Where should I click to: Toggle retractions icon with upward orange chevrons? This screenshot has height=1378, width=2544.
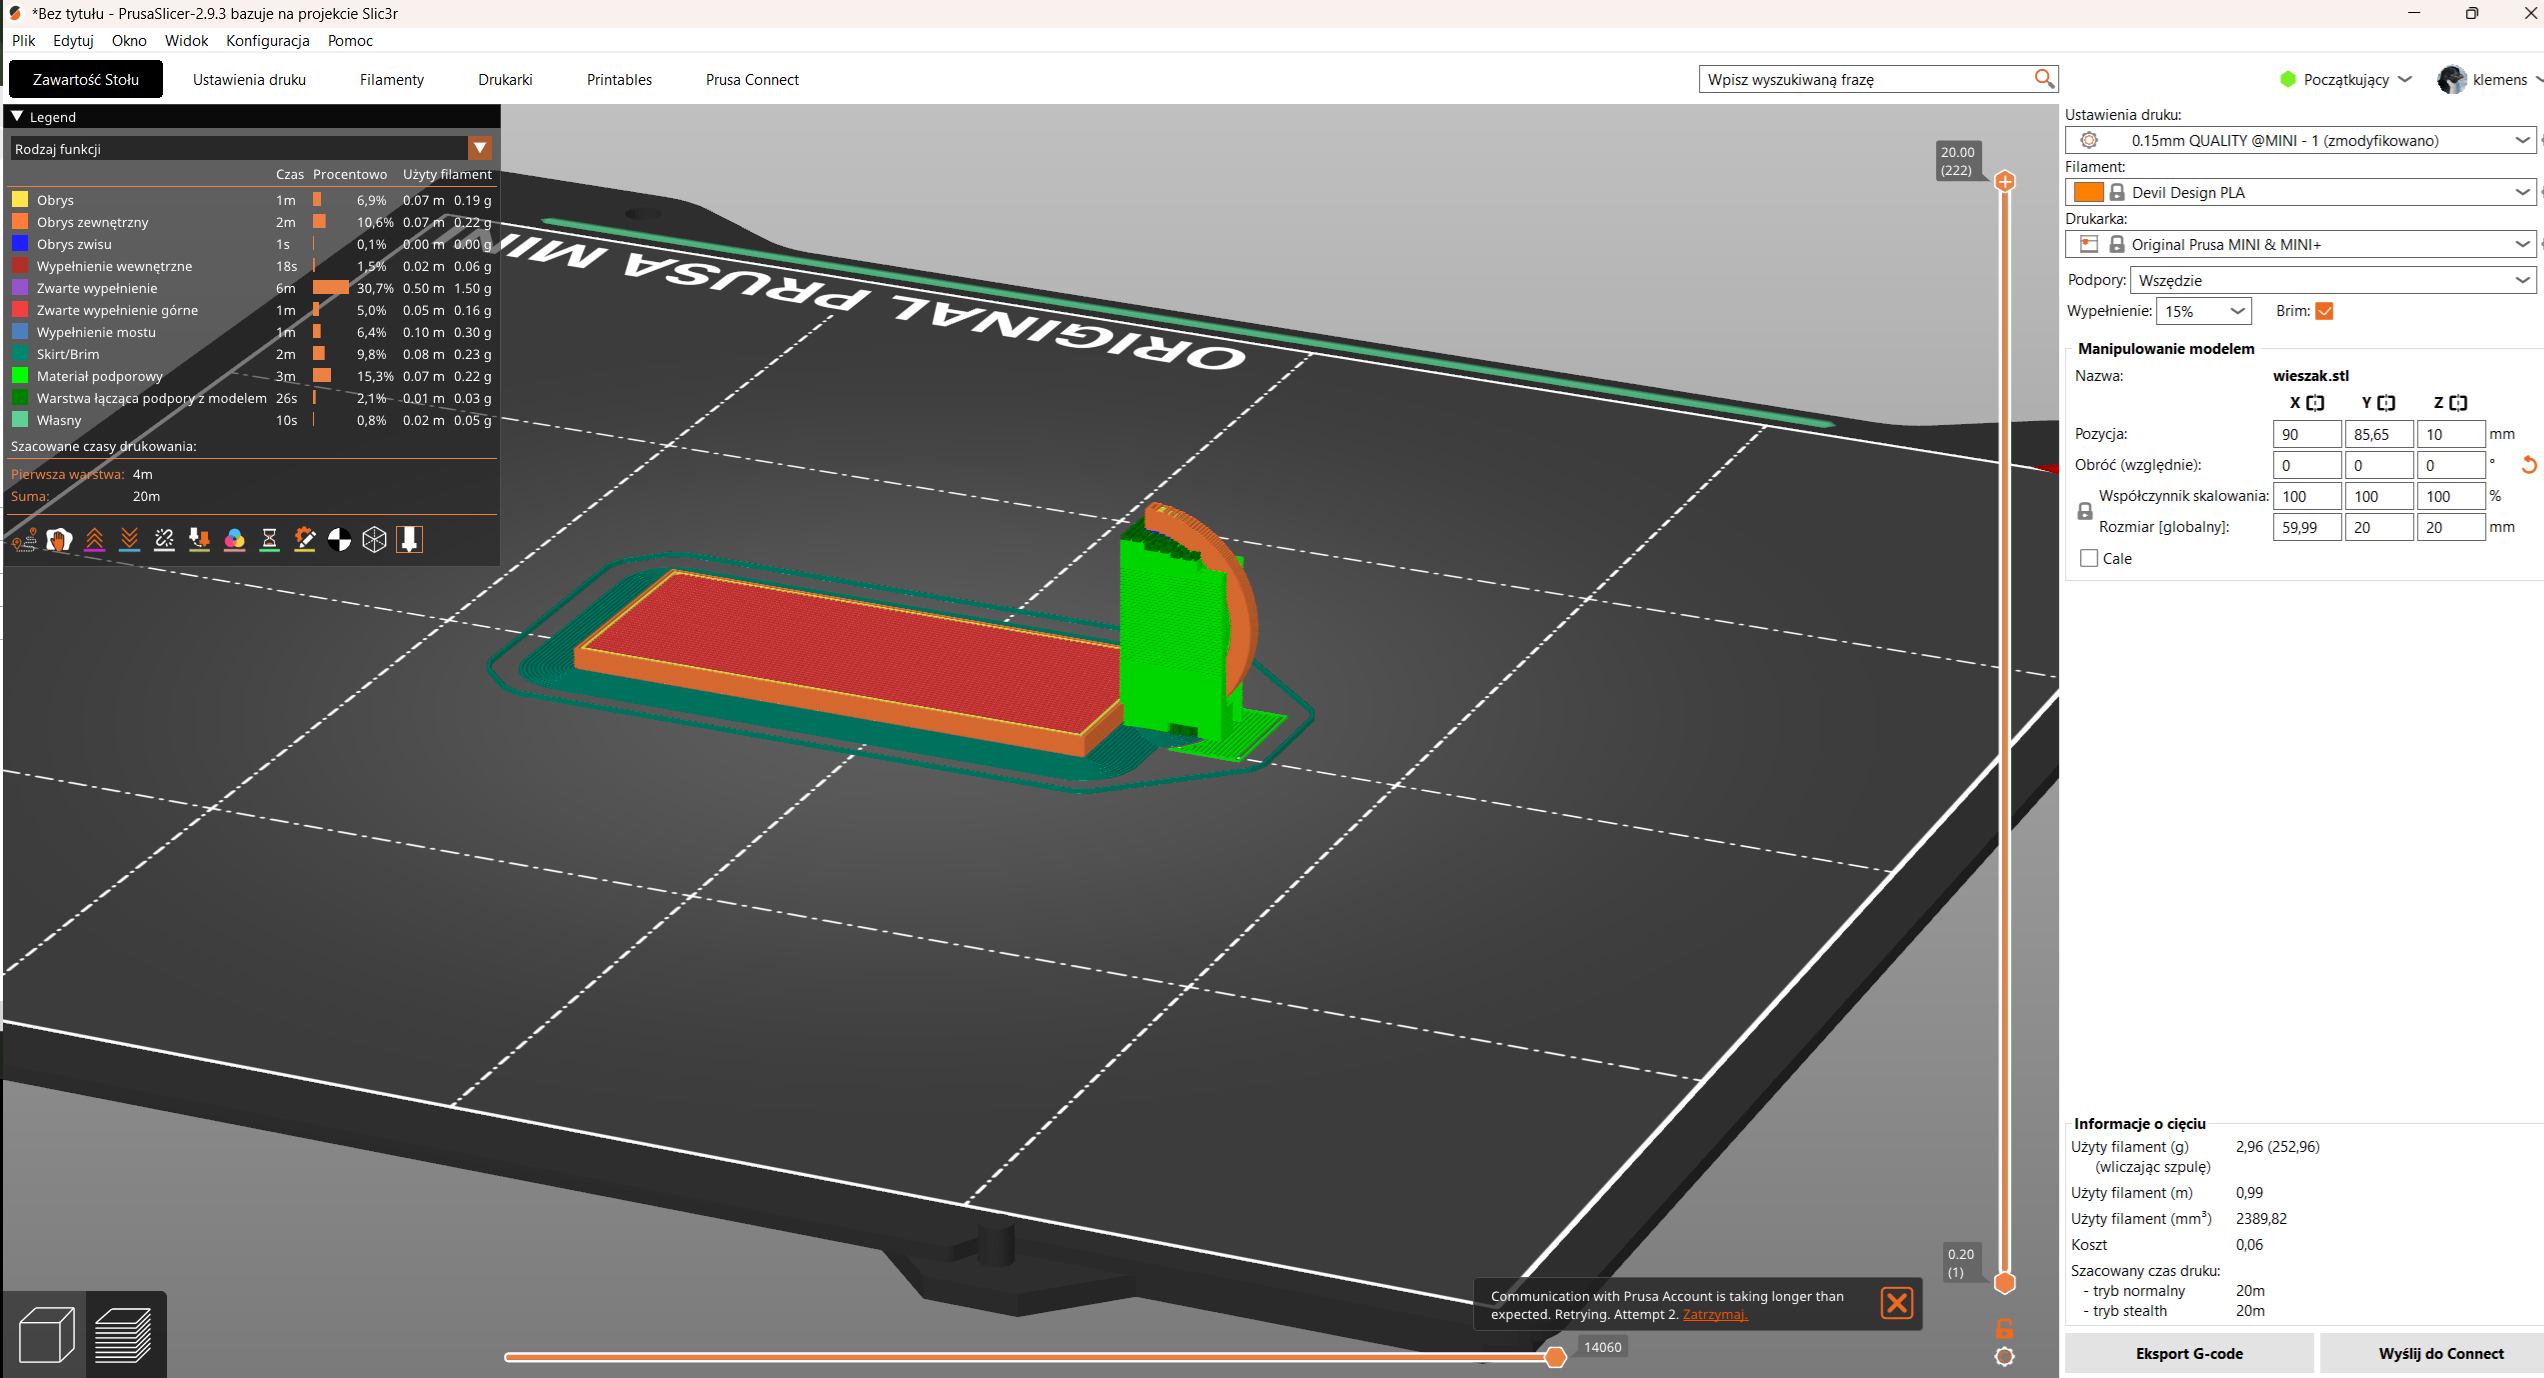coord(94,540)
